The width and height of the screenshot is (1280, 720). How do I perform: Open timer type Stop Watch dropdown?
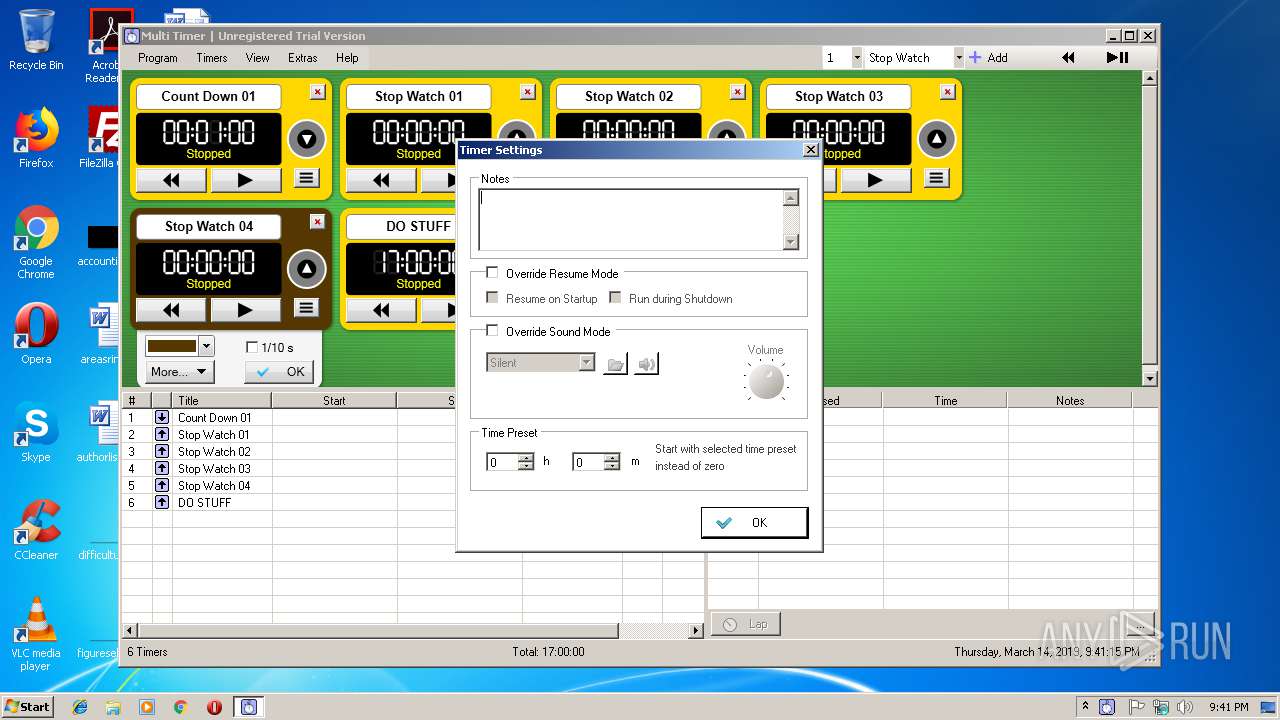(958, 58)
